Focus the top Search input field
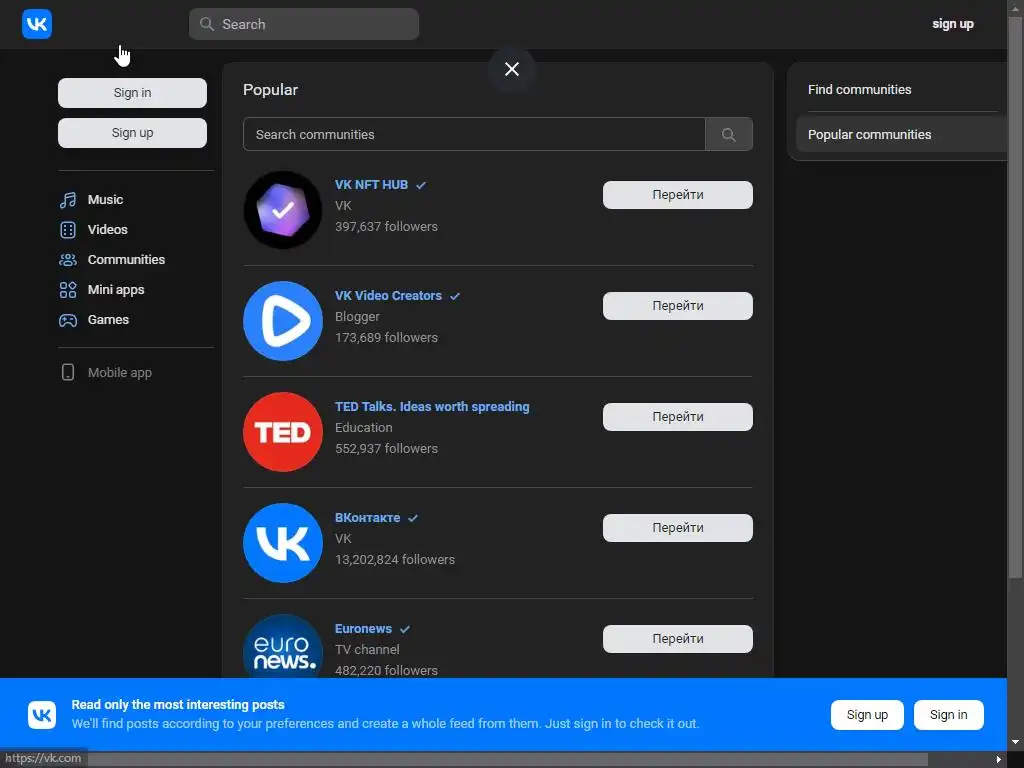Image resolution: width=1024 pixels, height=768 pixels. tap(304, 24)
